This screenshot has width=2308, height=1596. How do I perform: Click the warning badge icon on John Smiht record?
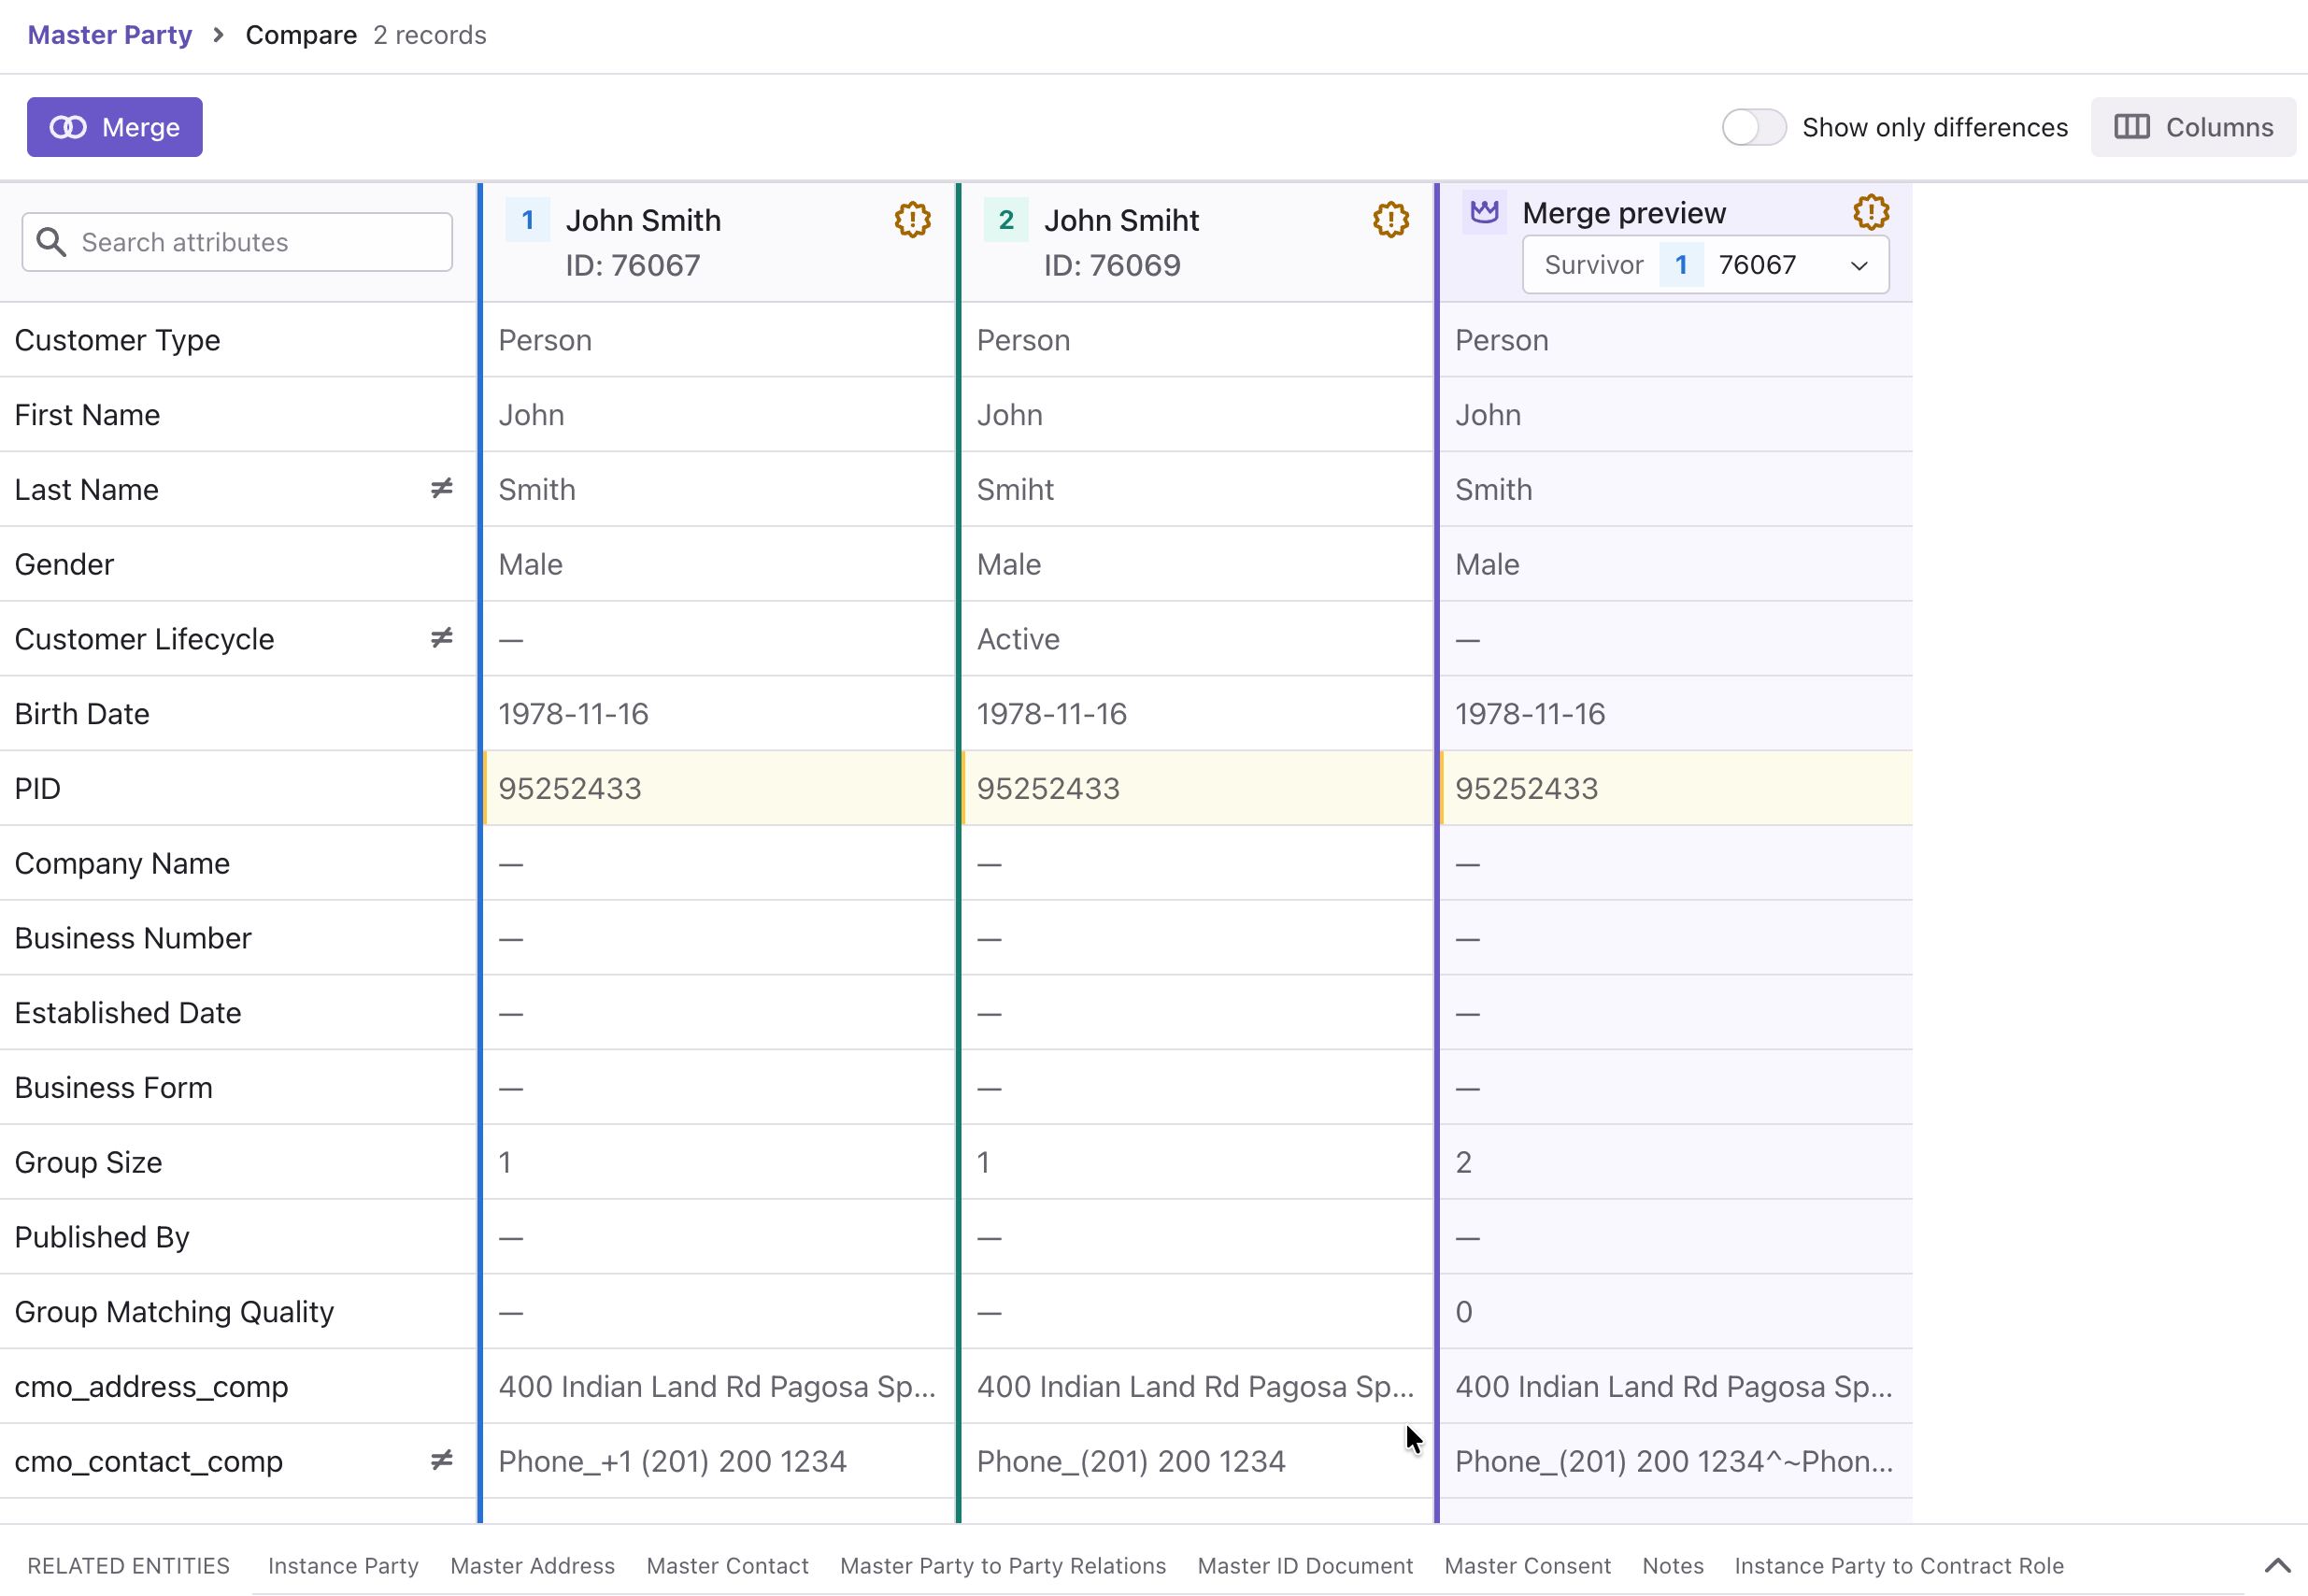click(1390, 219)
